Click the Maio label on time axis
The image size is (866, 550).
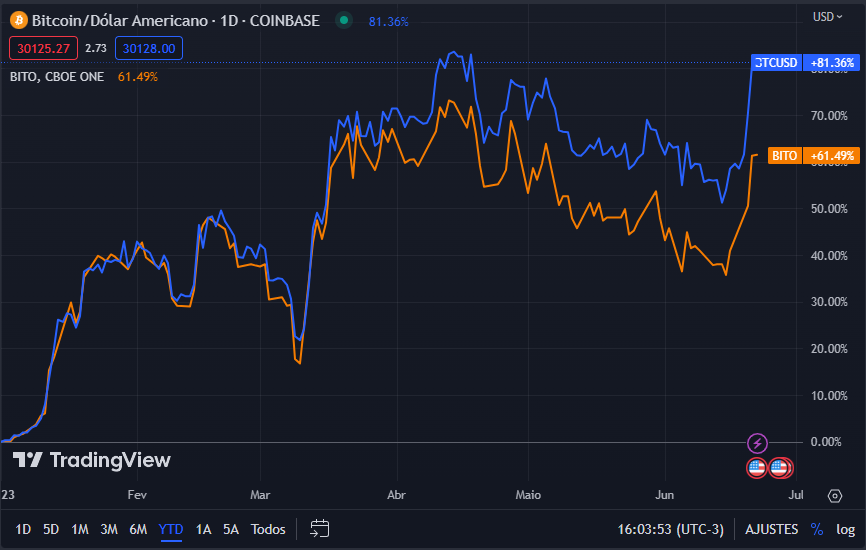pyautogui.click(x=528, y=495)
